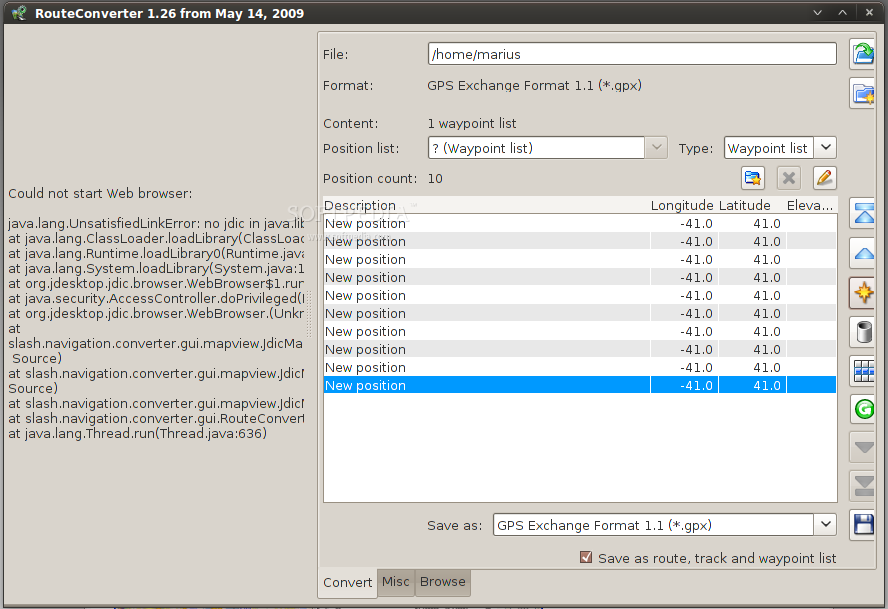
Task: Switch to the Misc tab
Action: tap(395, 582)
